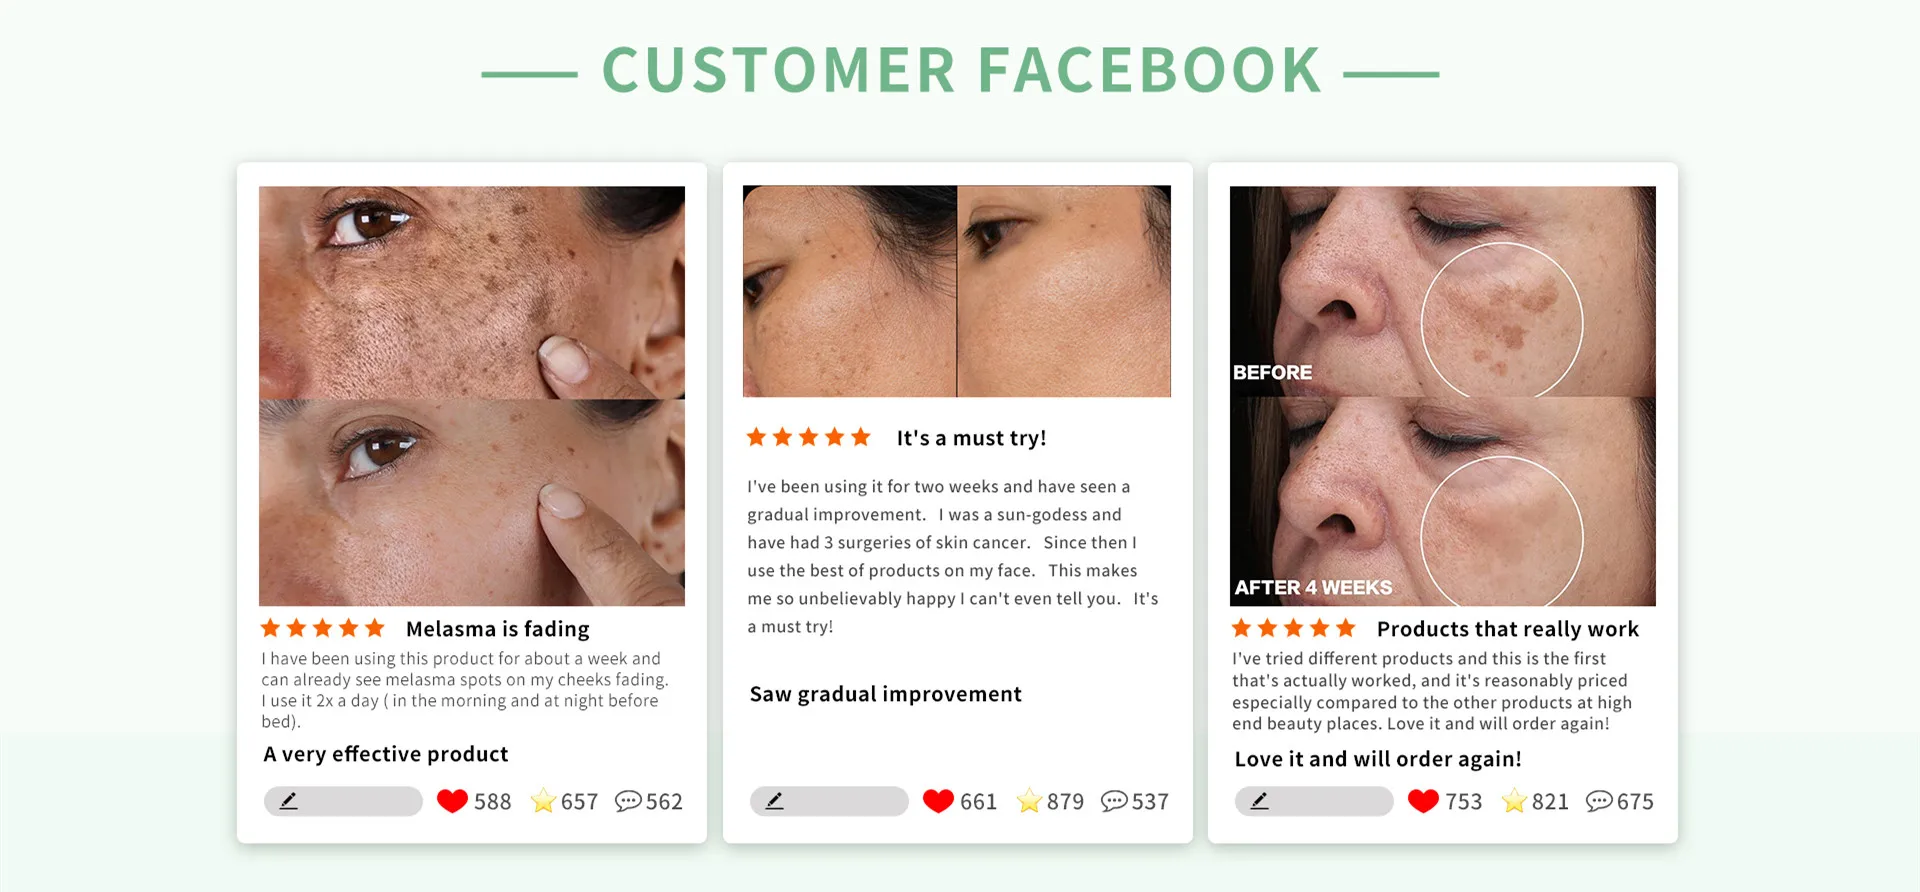Click the five-star rating on 'It's a must try!'
The image size is (1920, 892).
(x=809, y=437)
